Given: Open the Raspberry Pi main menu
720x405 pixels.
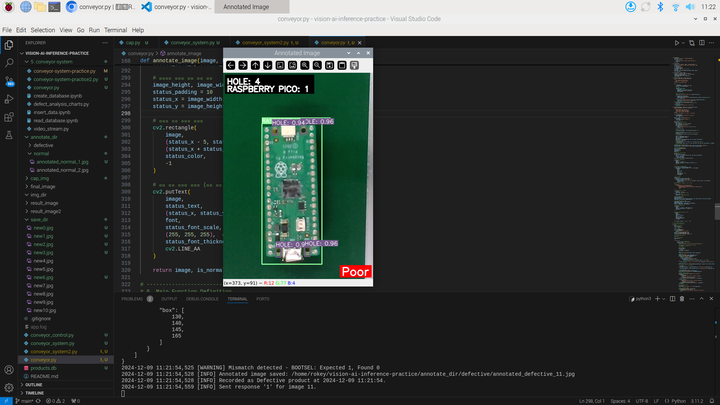Looking at the screenshot, I should point(9,7).
